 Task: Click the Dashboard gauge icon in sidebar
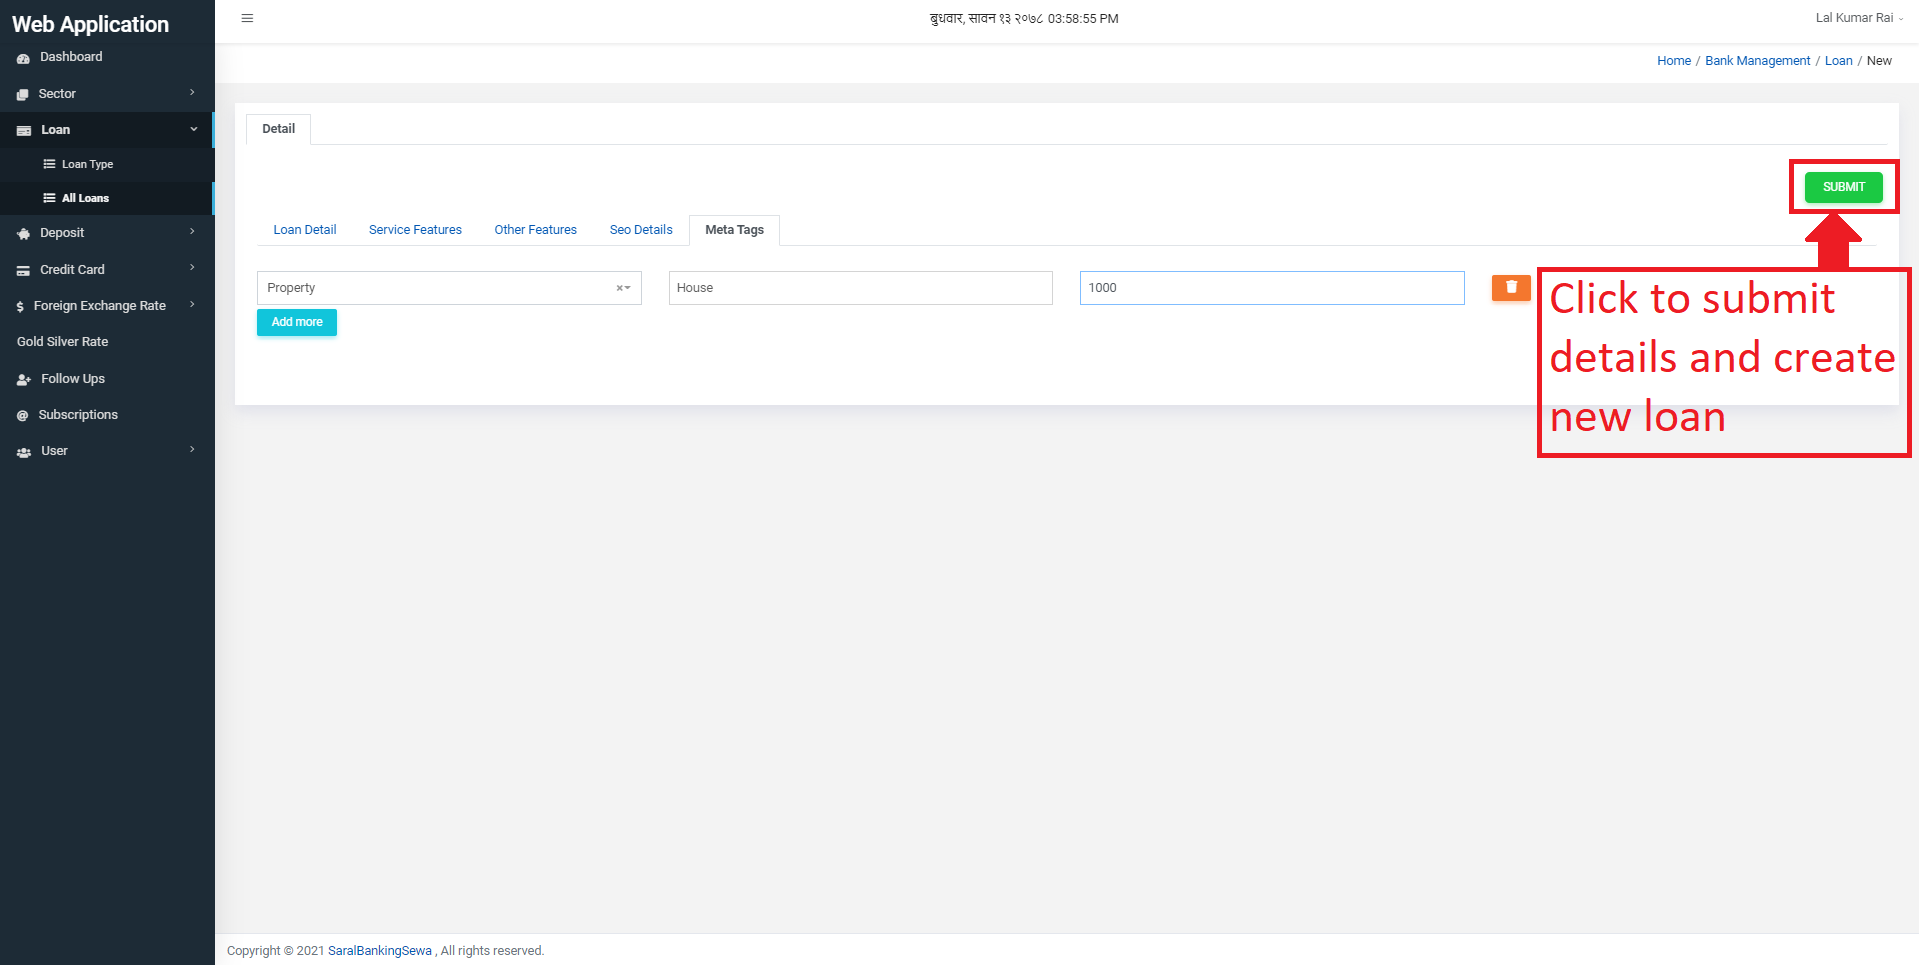pyautogui.click(x=23, y=58)
